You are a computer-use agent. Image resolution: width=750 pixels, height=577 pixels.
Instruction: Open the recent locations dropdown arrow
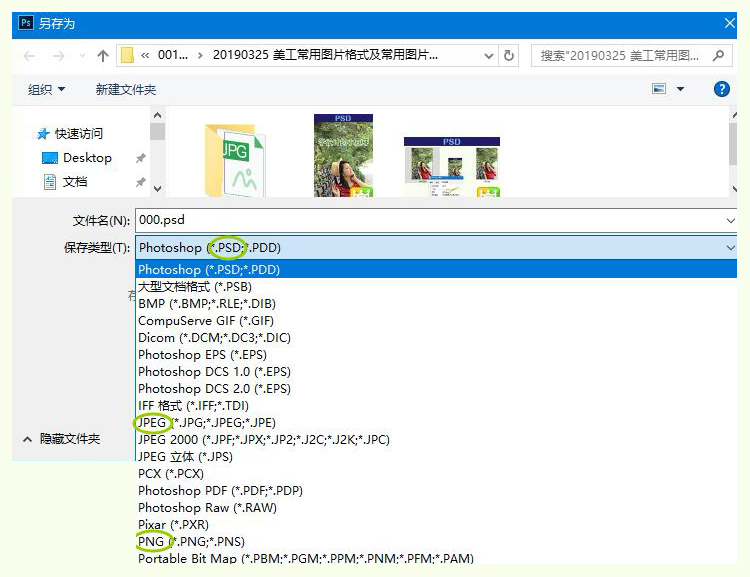coord(82,56)
